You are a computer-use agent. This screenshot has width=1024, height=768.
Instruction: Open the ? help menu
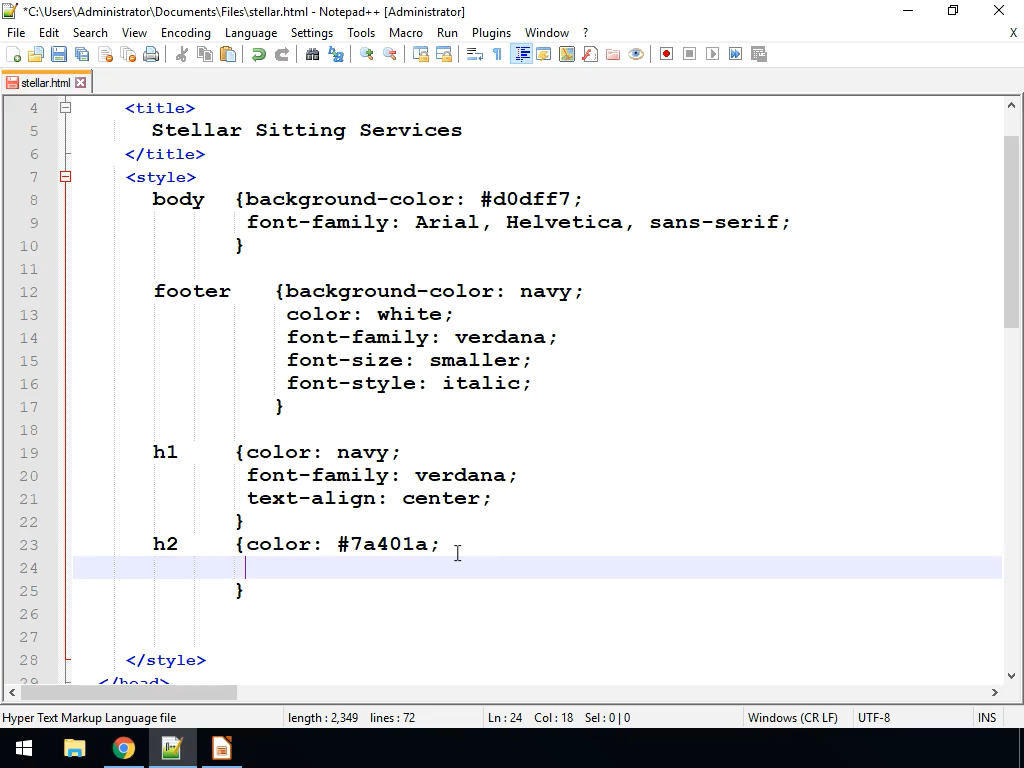click(585, 33)
